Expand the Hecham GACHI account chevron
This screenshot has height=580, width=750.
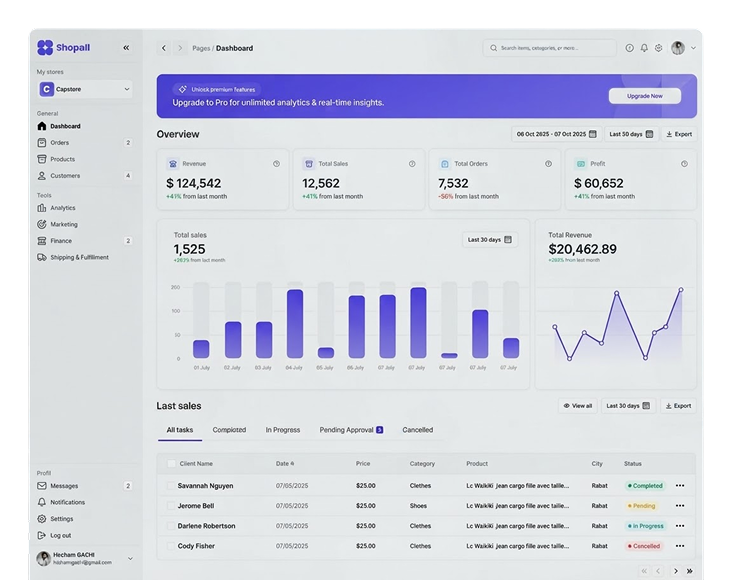(130, 558)
